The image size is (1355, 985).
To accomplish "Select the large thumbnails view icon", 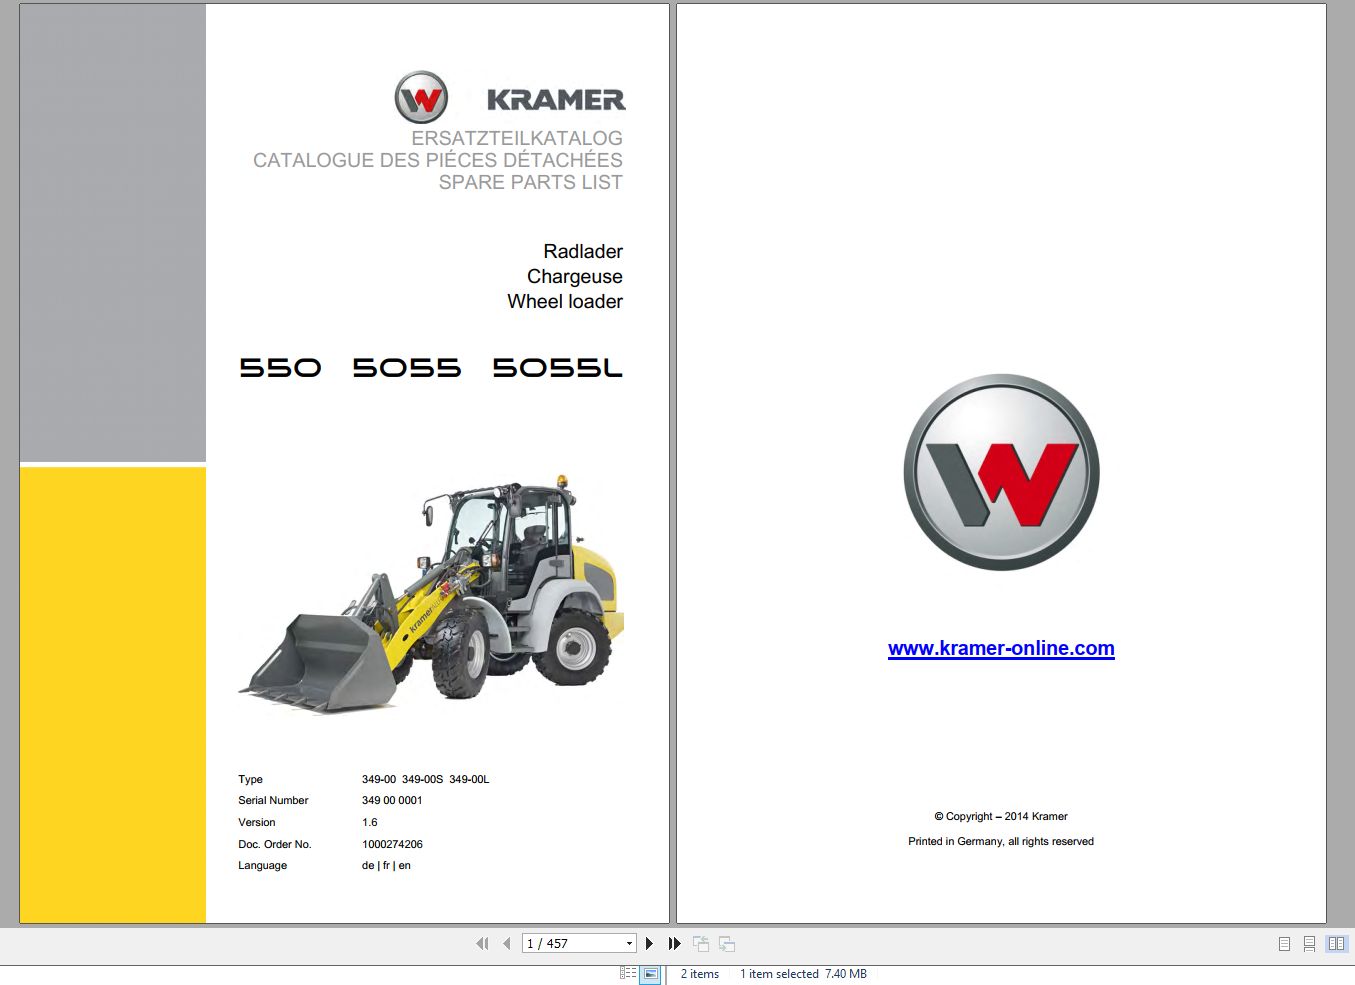I will click(x=650, y=973).
